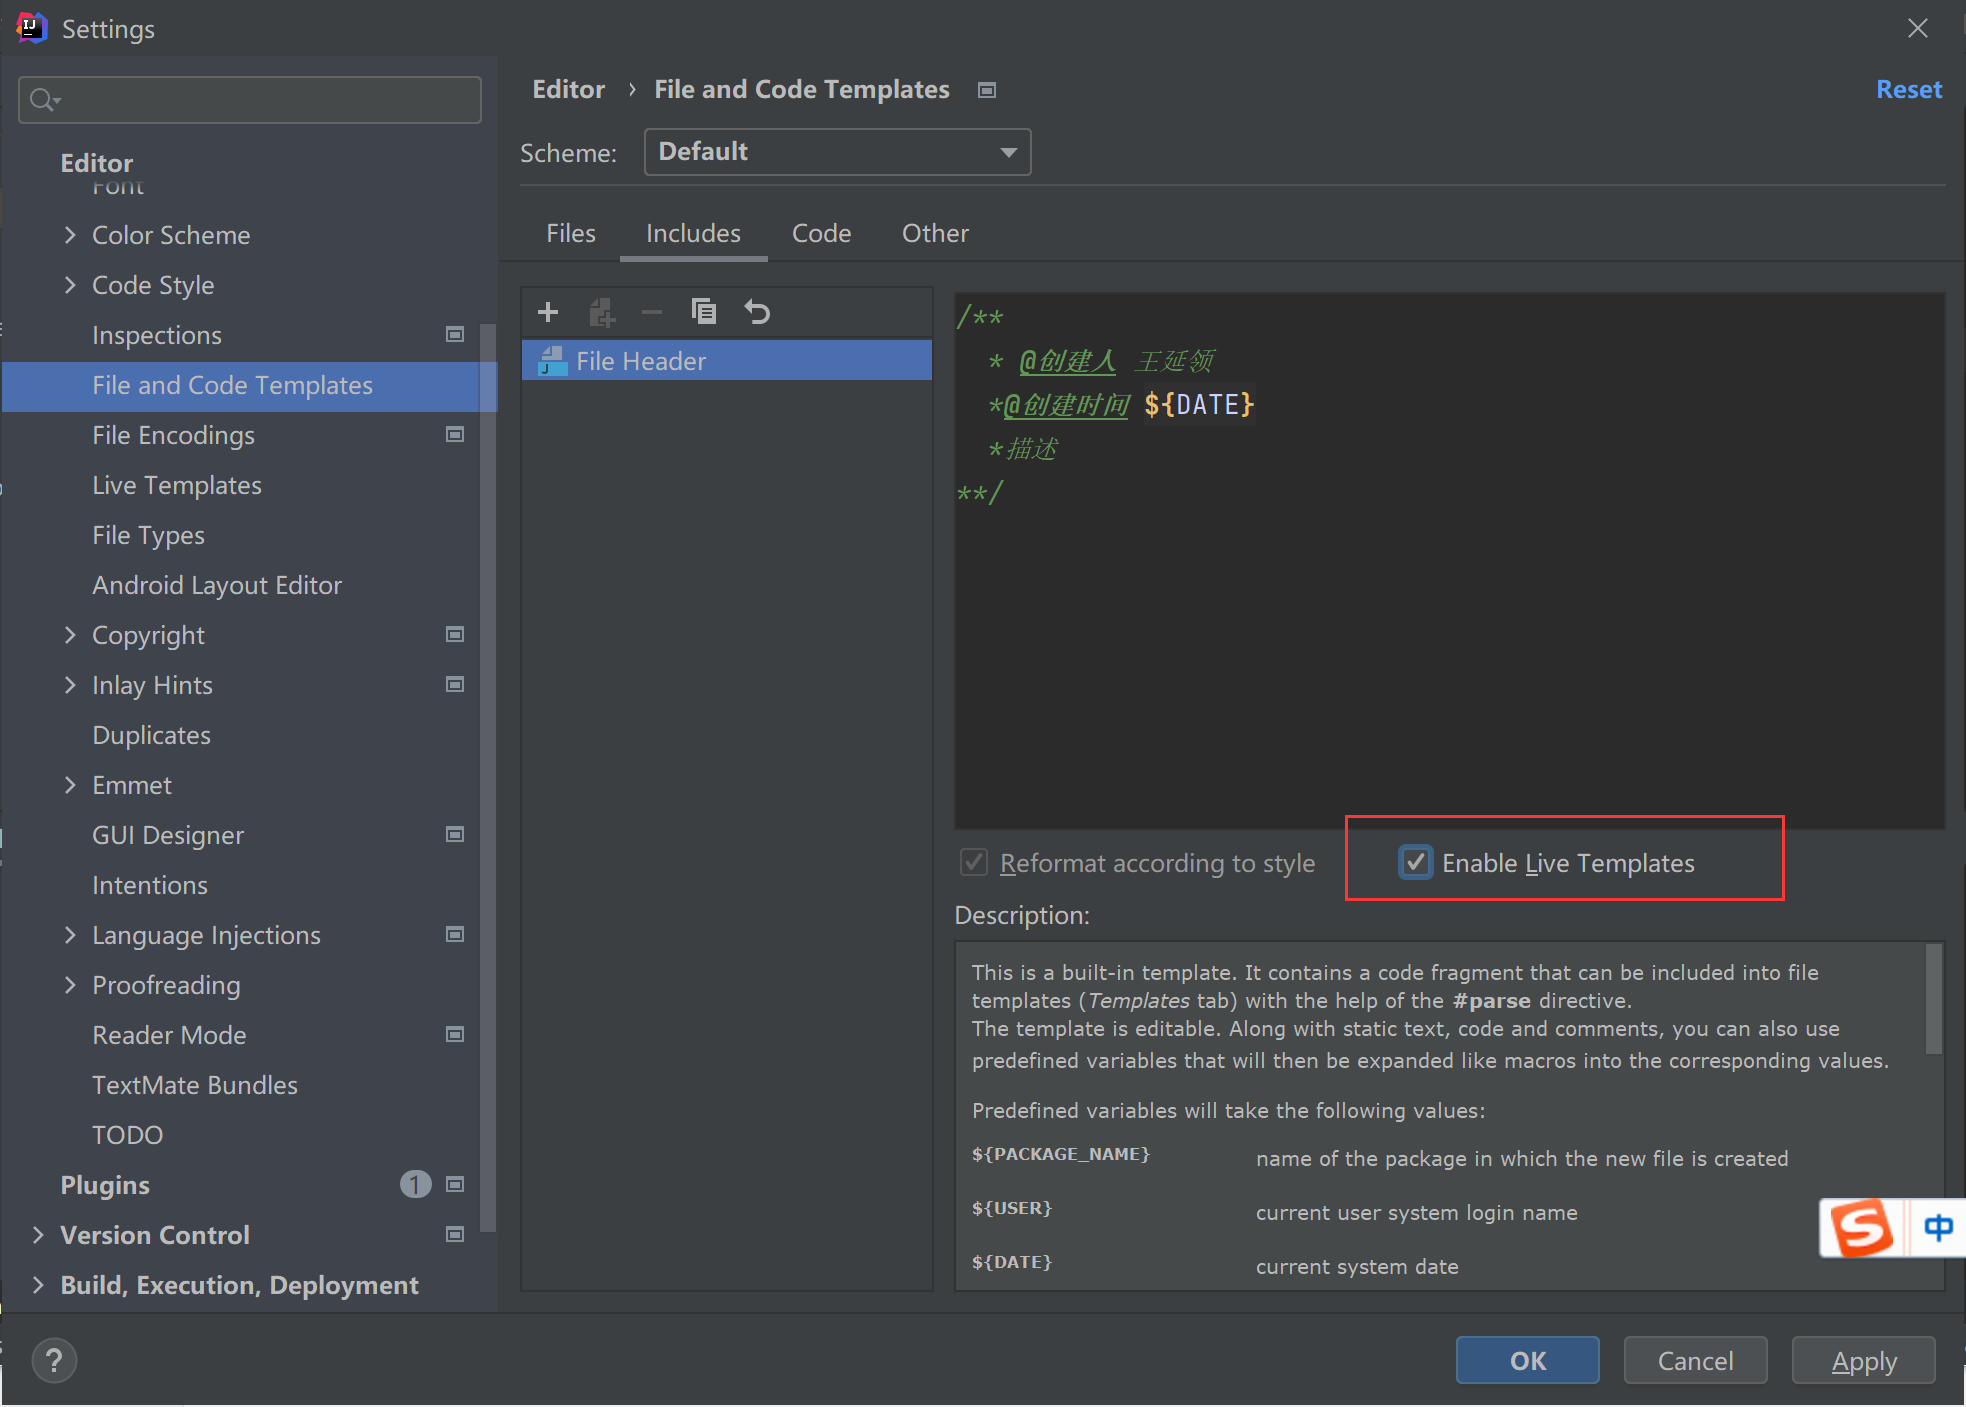This screenshot has height=1407, width=1966.
Task: Switch to the Files tab
Action: point(571,234)
